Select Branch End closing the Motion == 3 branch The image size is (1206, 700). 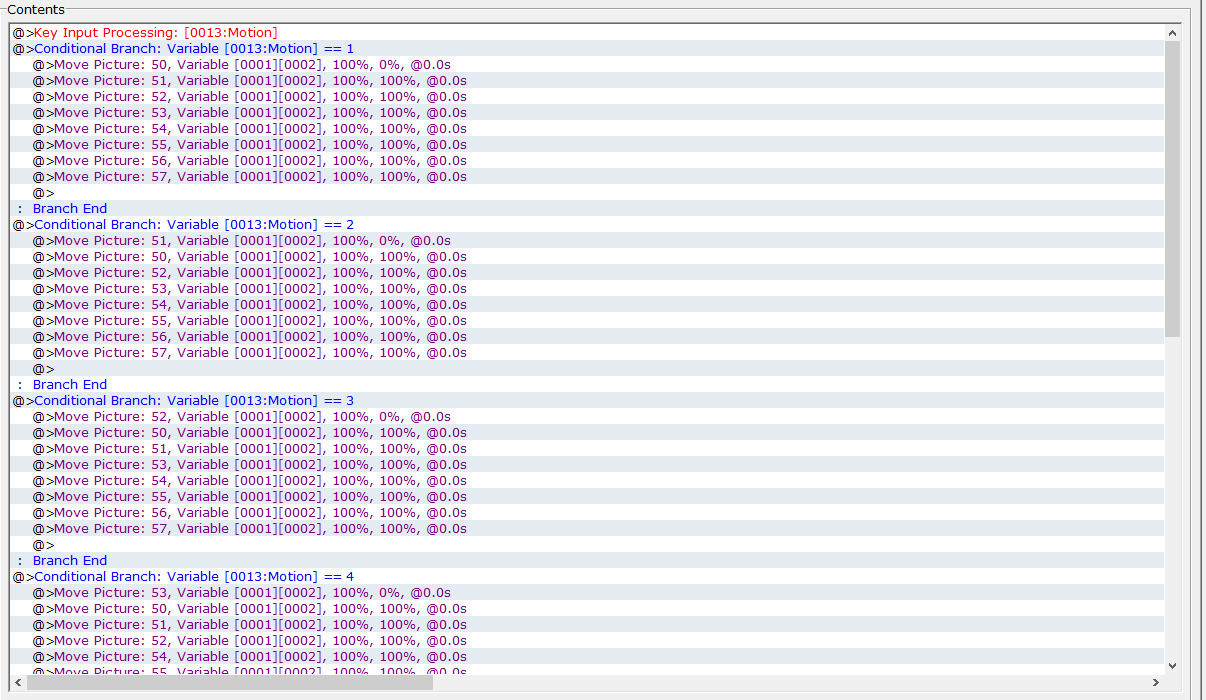(588, 561)
